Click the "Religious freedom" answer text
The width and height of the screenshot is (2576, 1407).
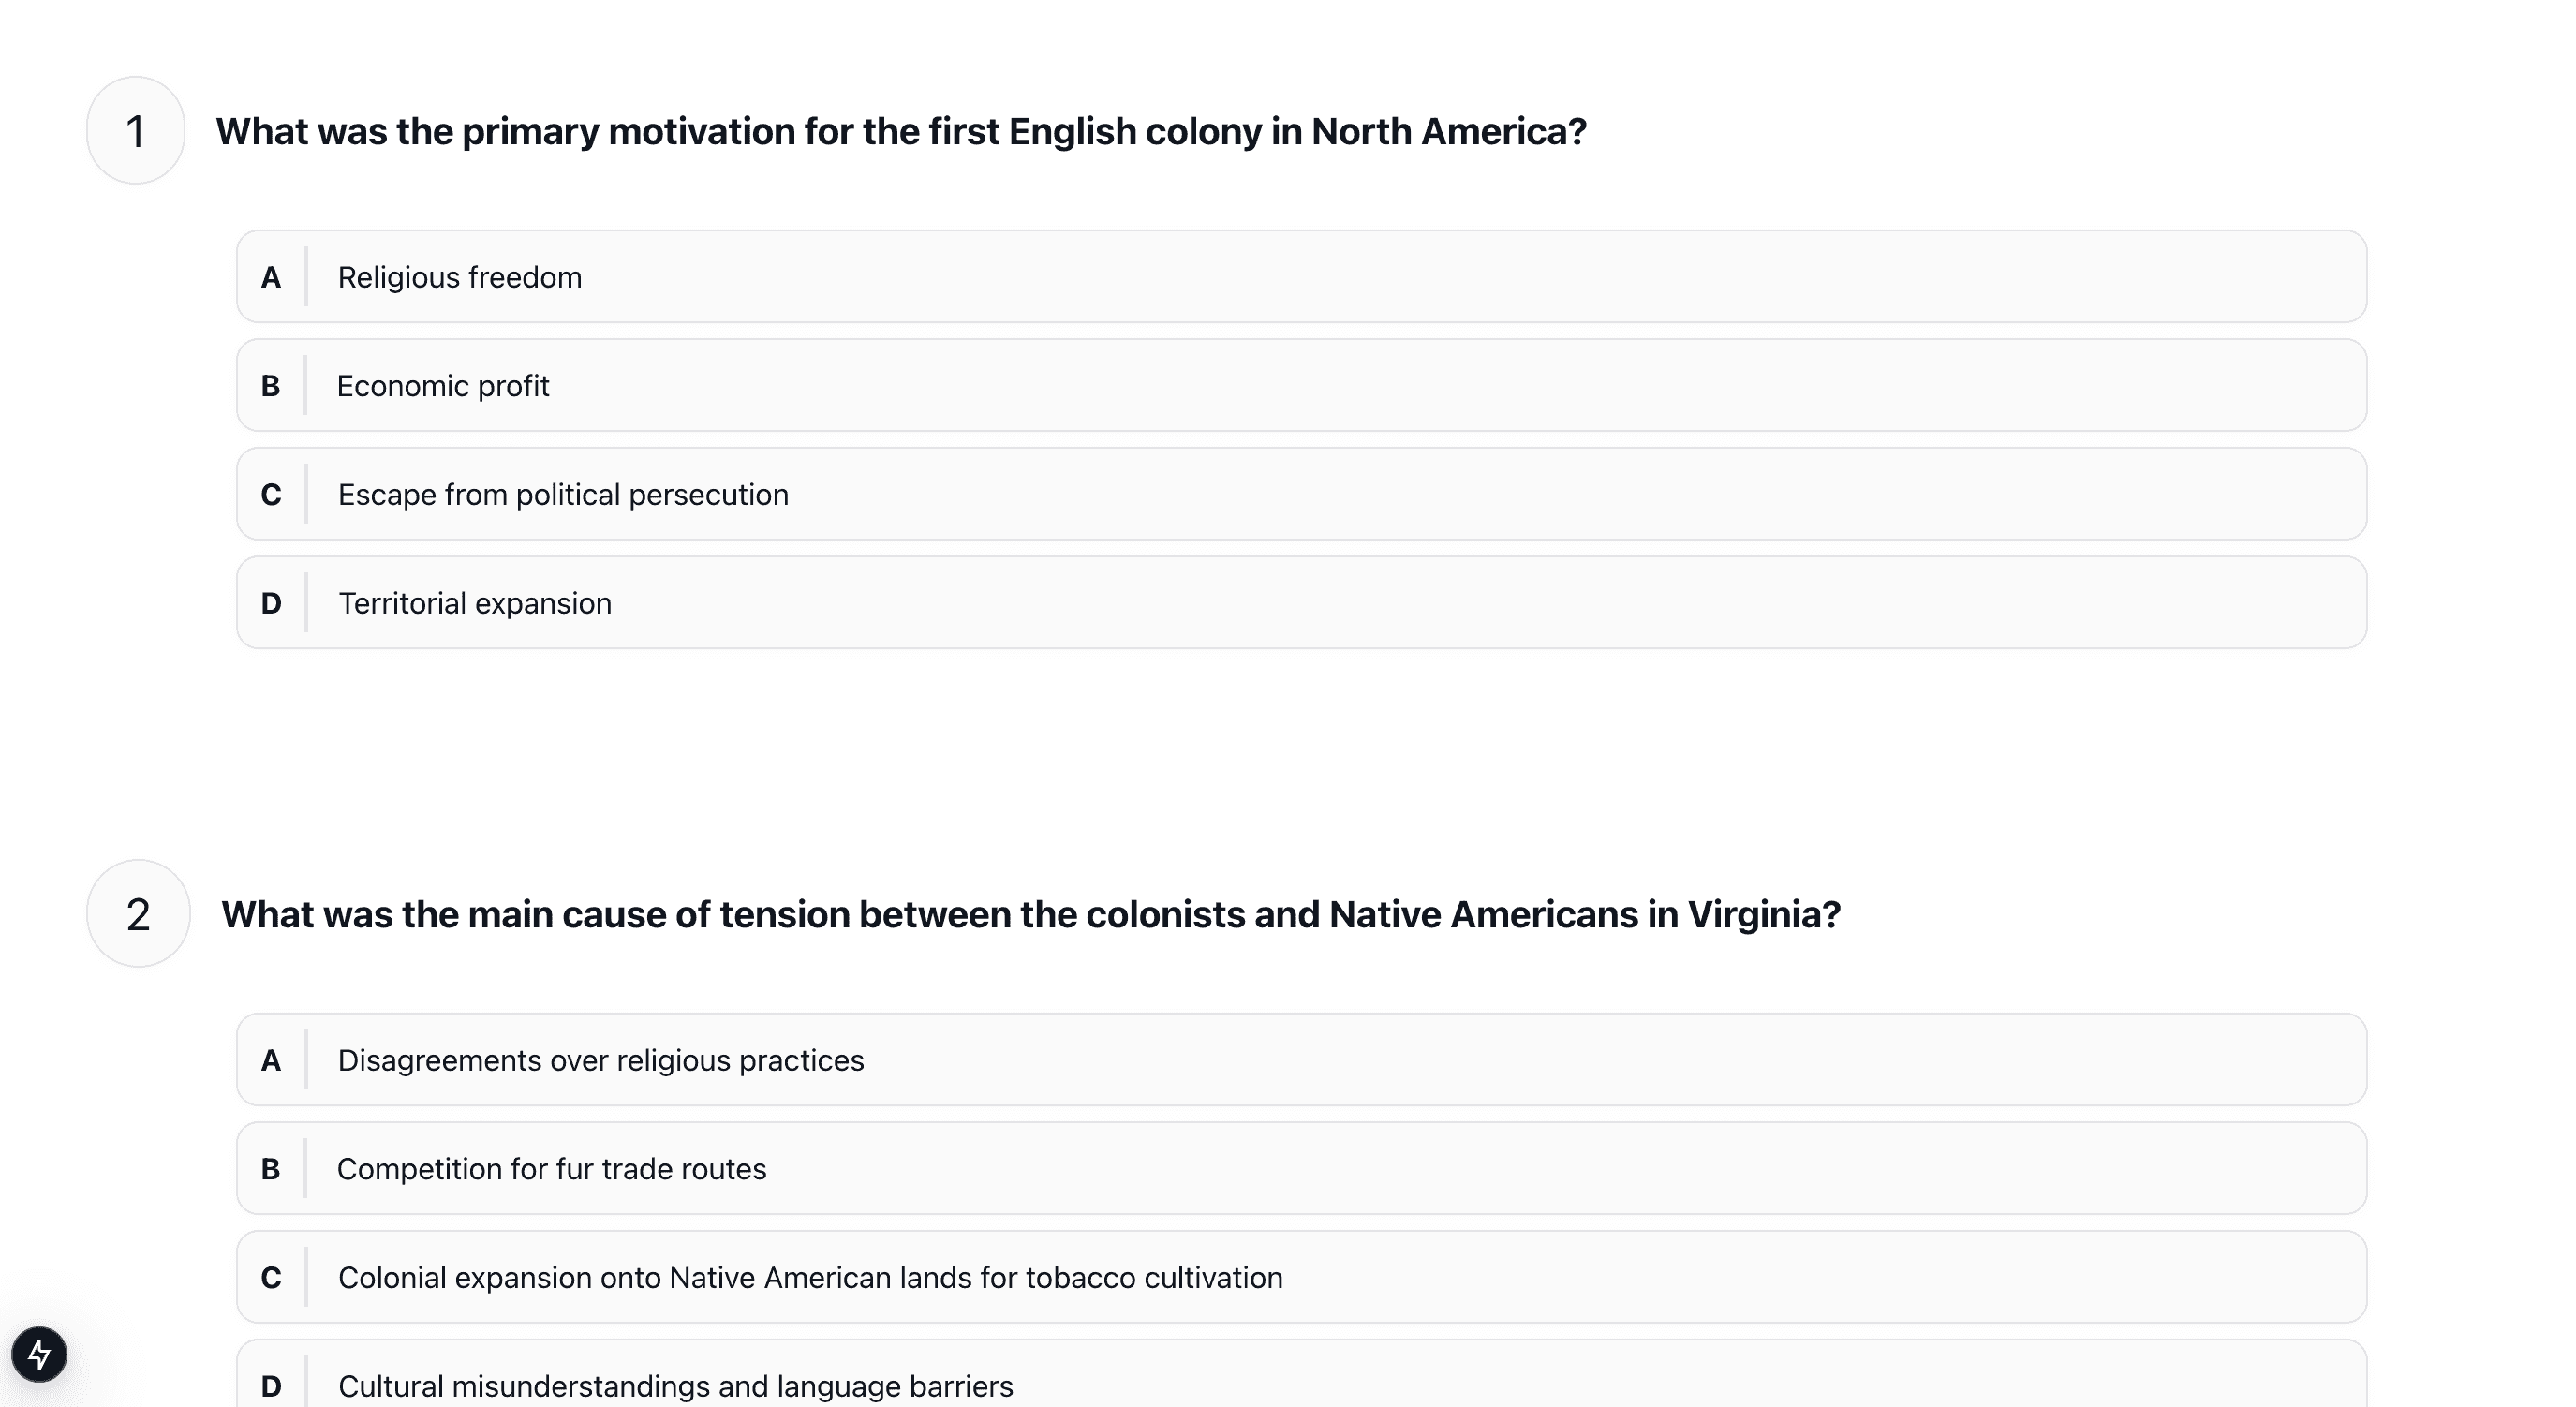(x=460, y=277)
